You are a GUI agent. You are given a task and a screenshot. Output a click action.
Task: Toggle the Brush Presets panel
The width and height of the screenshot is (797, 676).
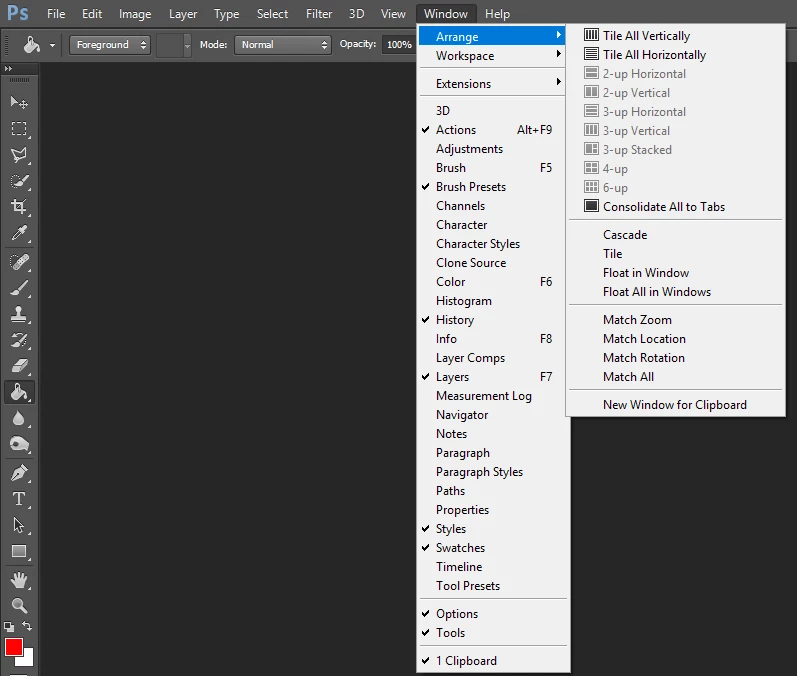pos(492,187)
